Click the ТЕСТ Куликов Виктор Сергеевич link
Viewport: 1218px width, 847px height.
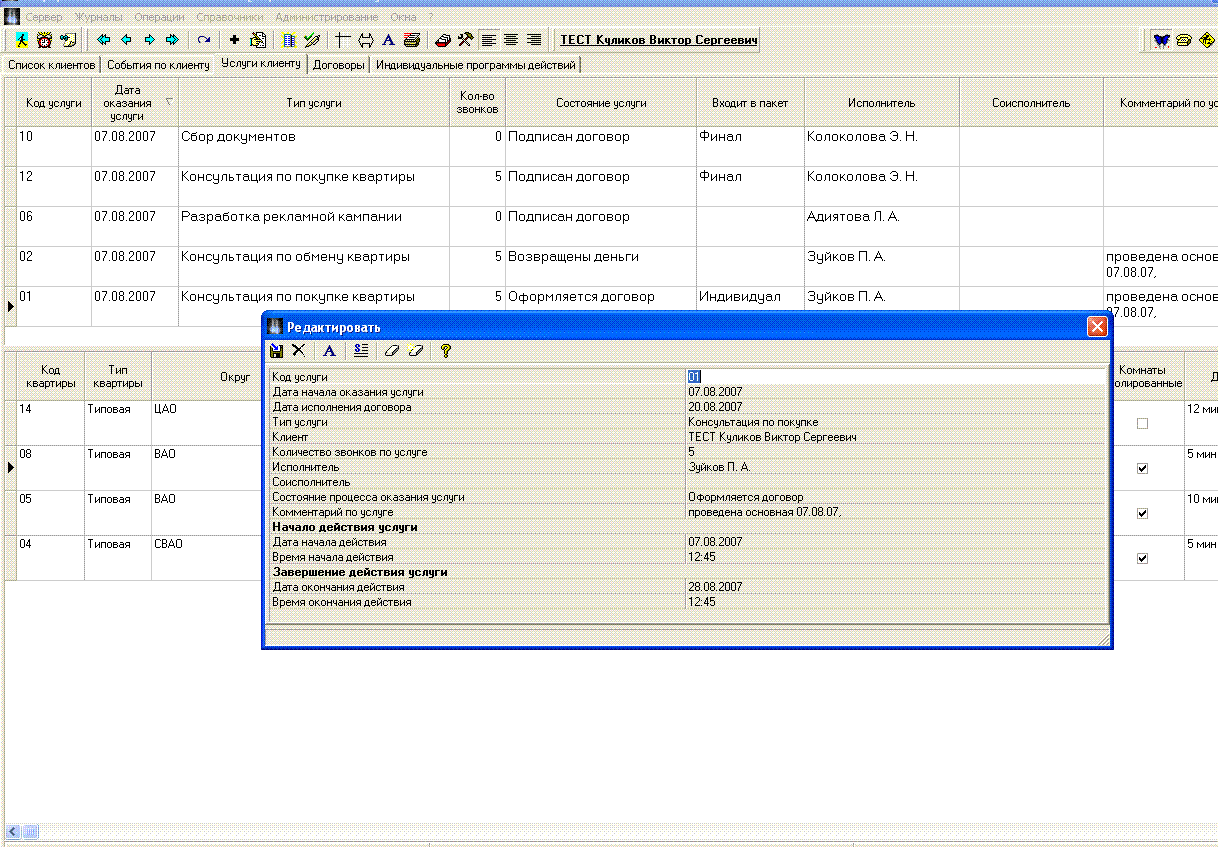pos(658,40)
